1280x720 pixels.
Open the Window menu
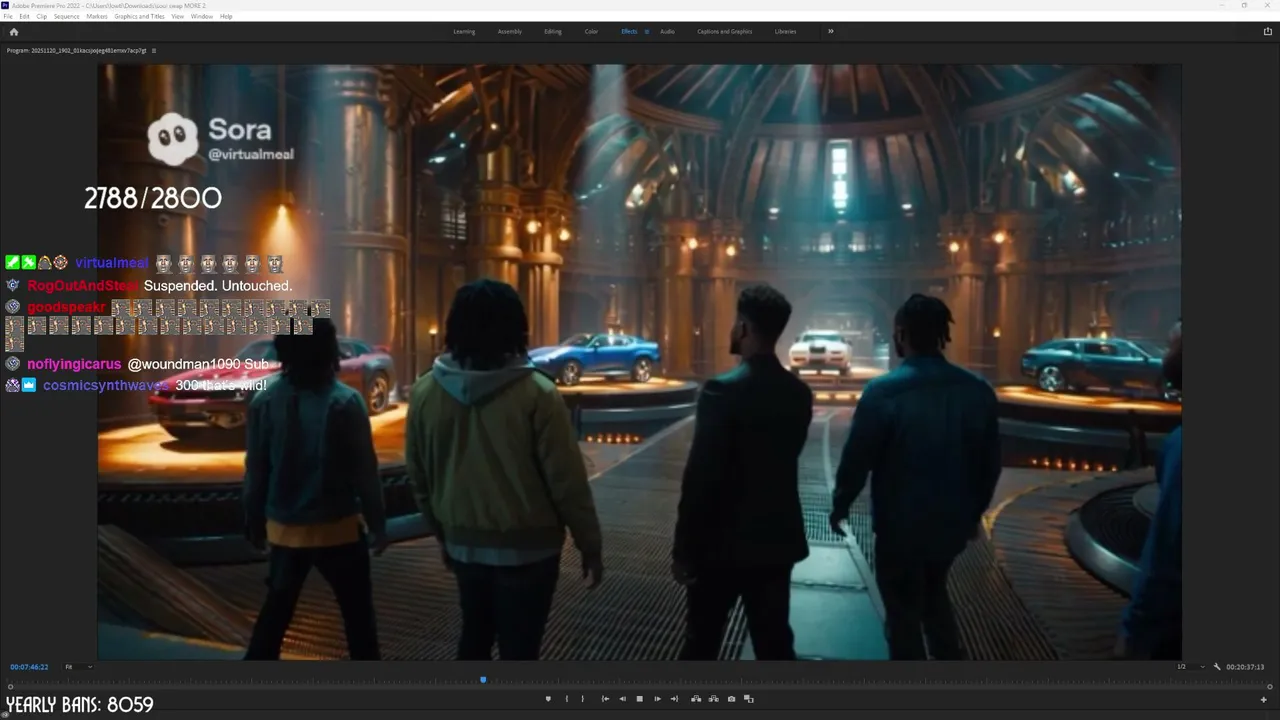pyautogui.click(x=202, y=16)
